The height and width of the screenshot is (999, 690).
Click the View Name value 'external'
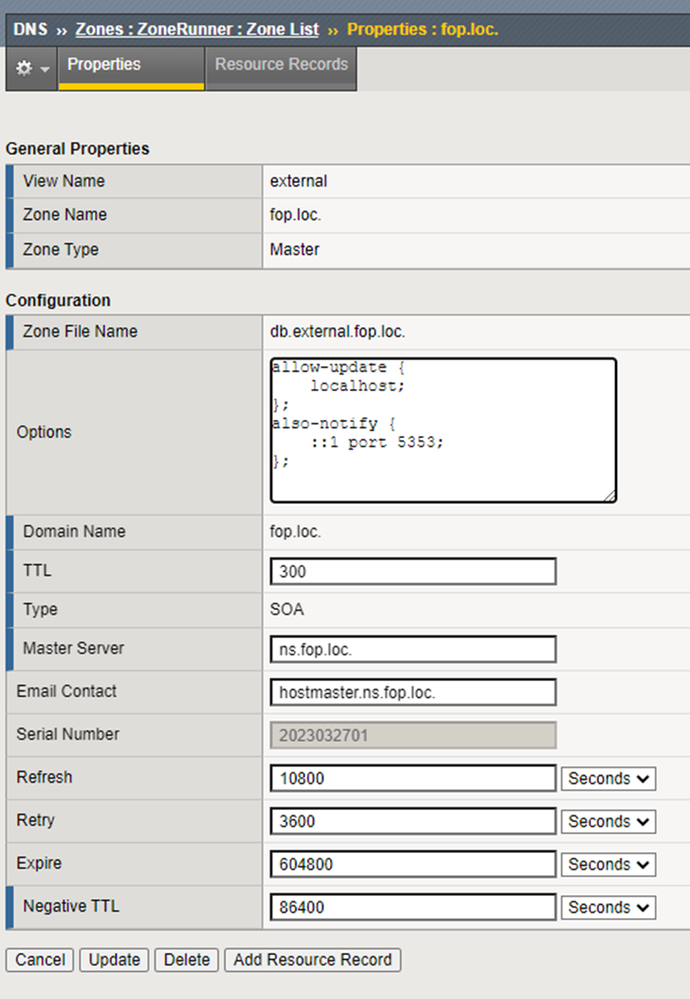coord(298,181)
